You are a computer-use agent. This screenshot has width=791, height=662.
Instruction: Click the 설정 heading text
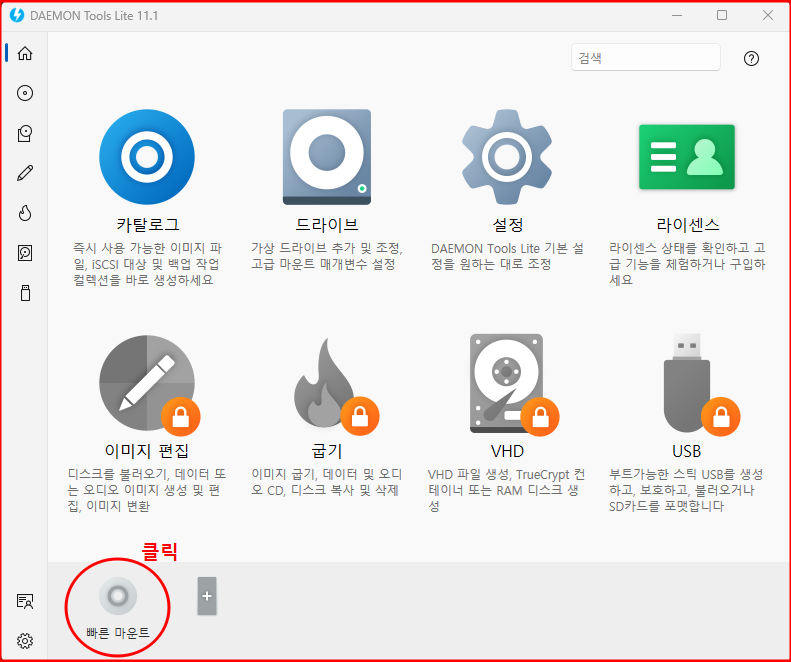click(x=507, y=225)
